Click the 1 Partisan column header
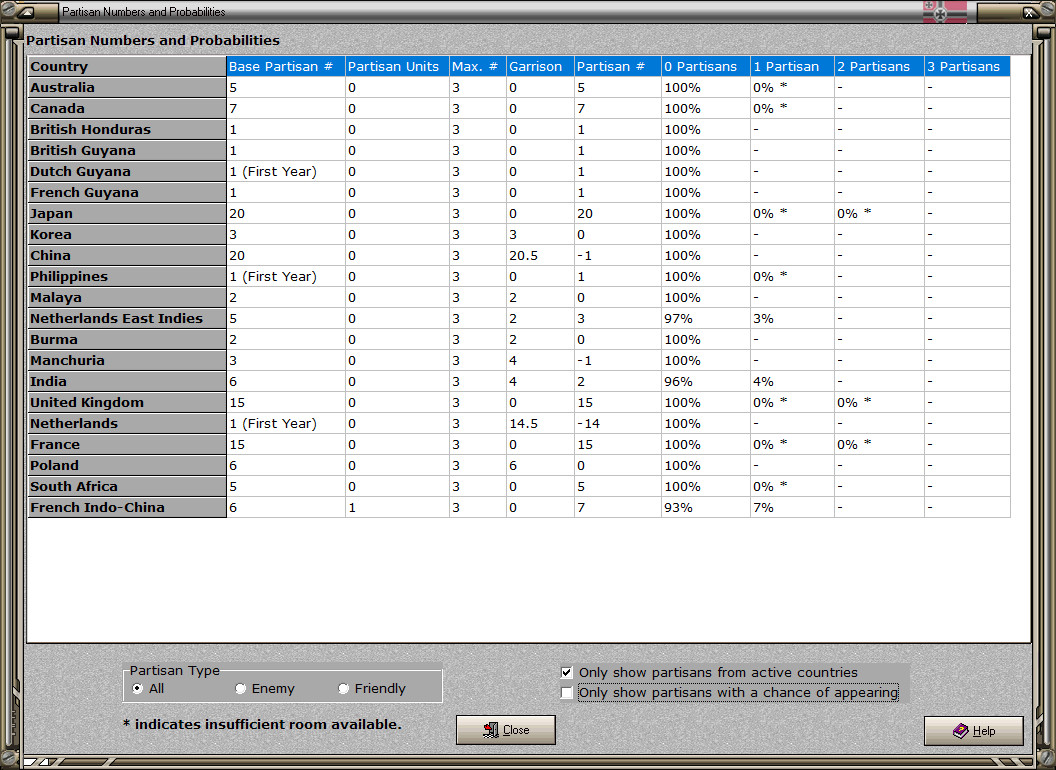Screen dimensions: 1056x770 [792, 66]
